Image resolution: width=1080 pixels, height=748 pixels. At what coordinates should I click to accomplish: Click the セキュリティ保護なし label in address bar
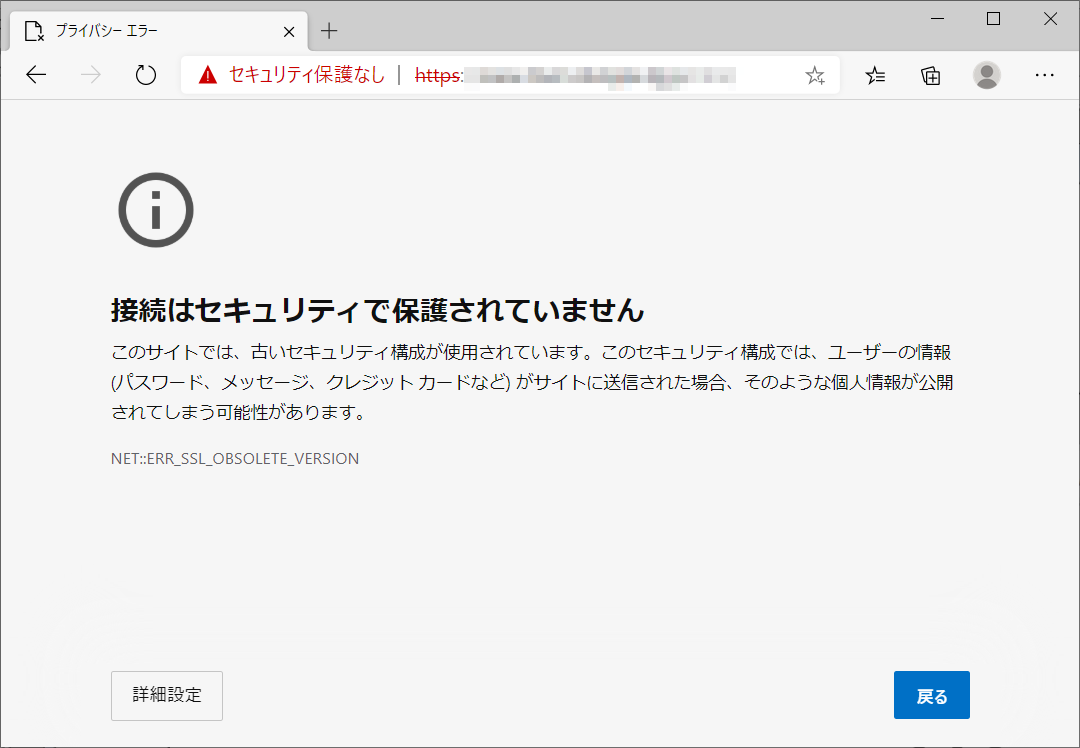pos(306,75)
